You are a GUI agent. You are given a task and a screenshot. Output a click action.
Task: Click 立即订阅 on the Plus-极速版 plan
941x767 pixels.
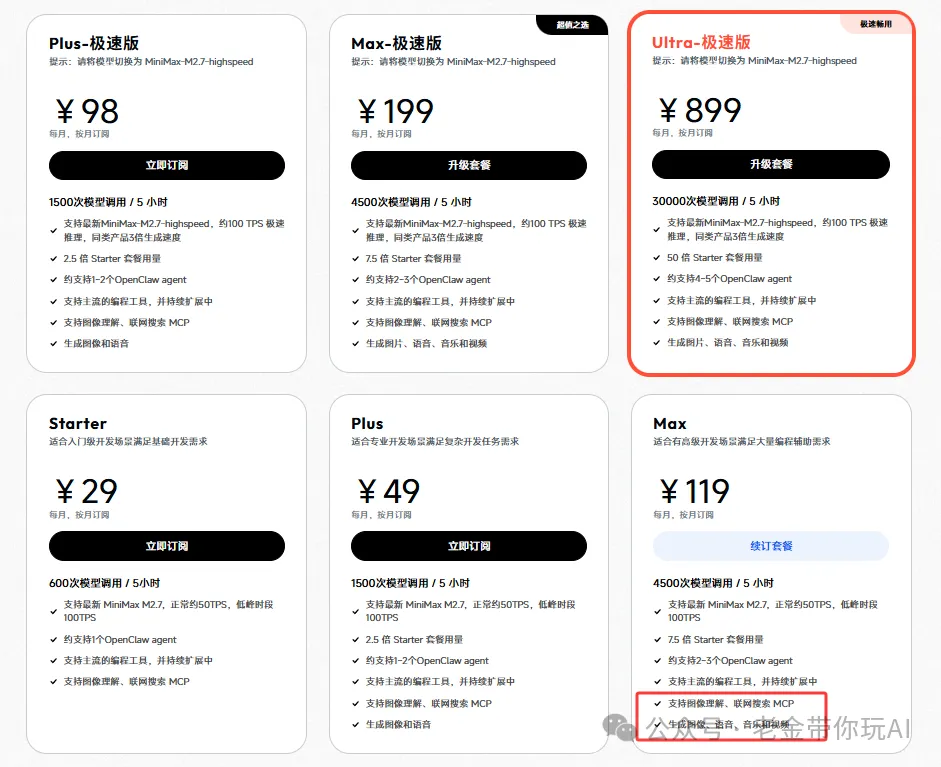tap(166, 166)
